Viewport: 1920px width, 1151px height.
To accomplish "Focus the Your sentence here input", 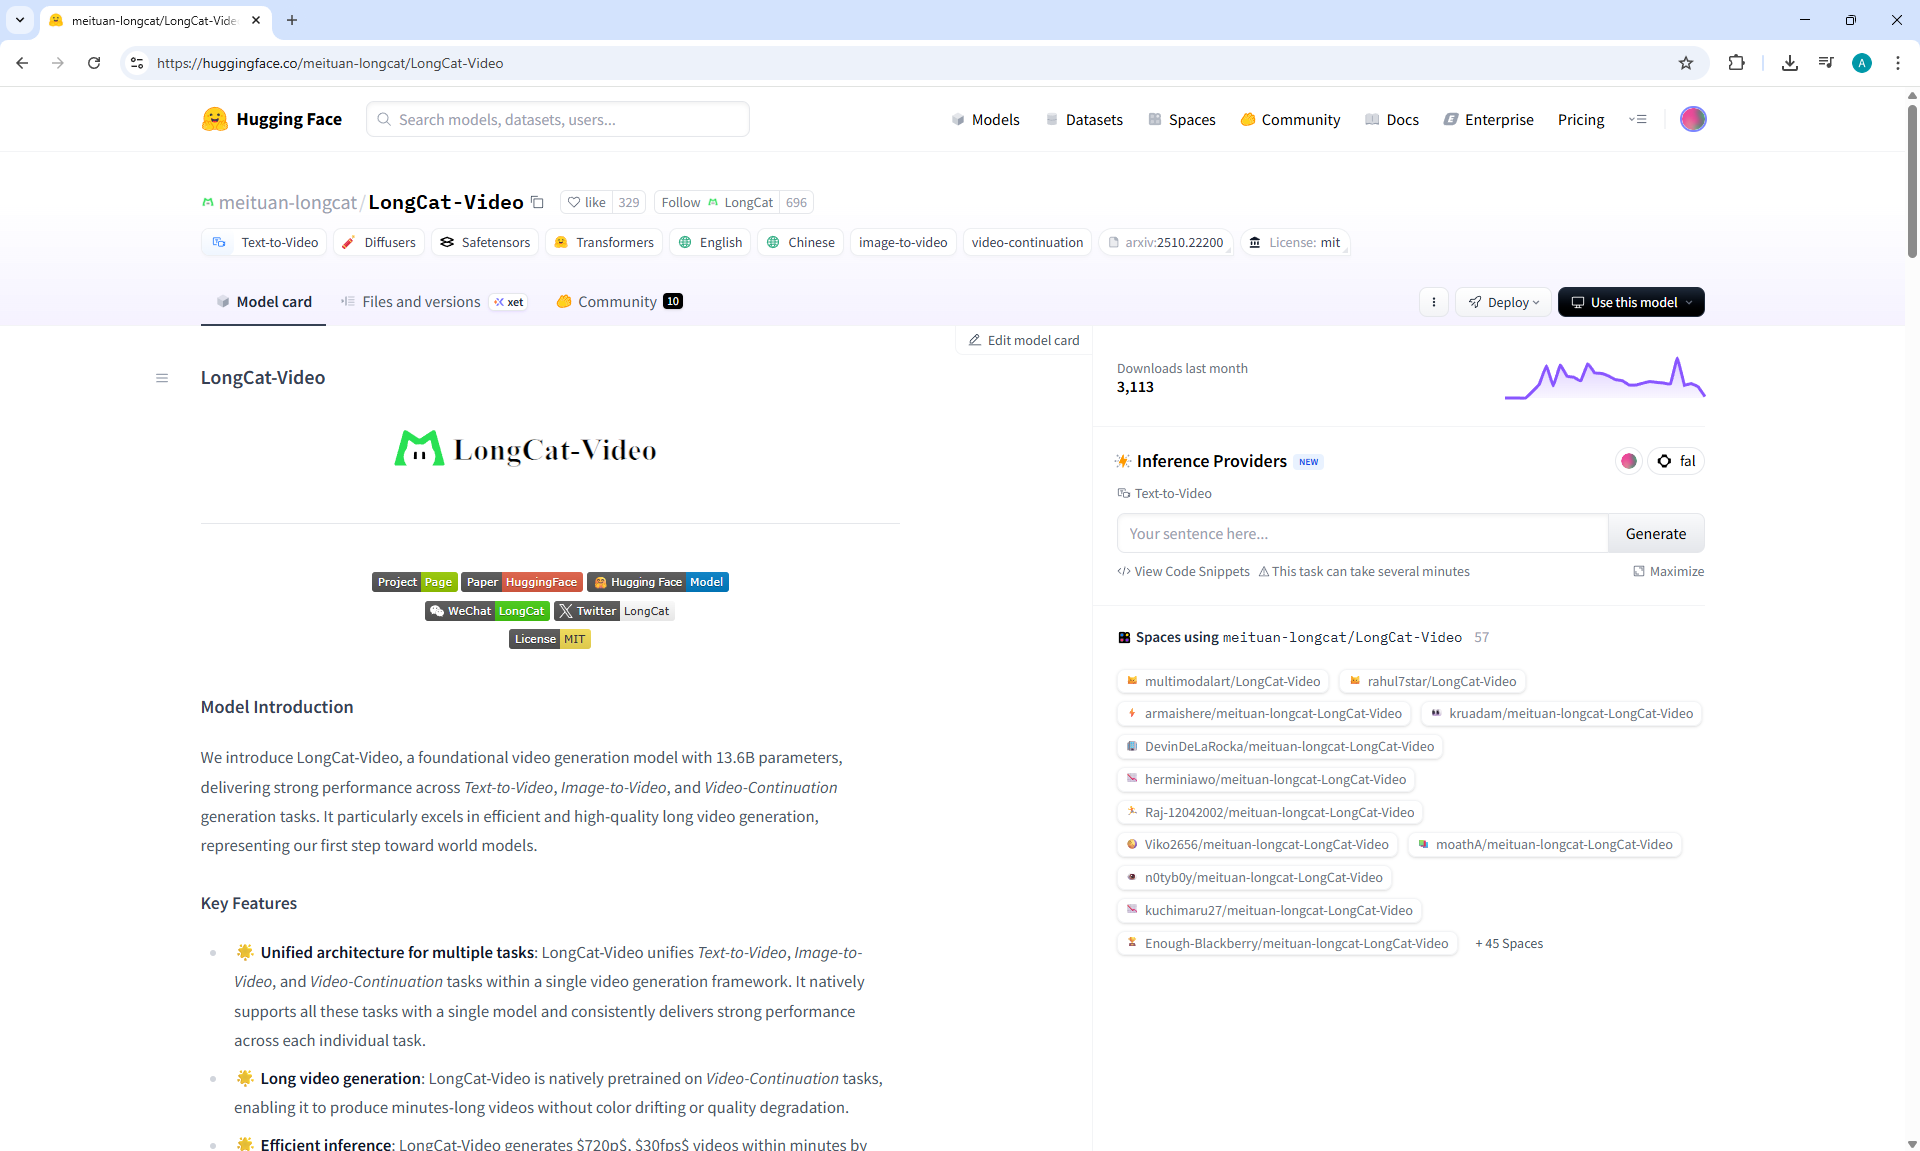I will [1362, 534].
